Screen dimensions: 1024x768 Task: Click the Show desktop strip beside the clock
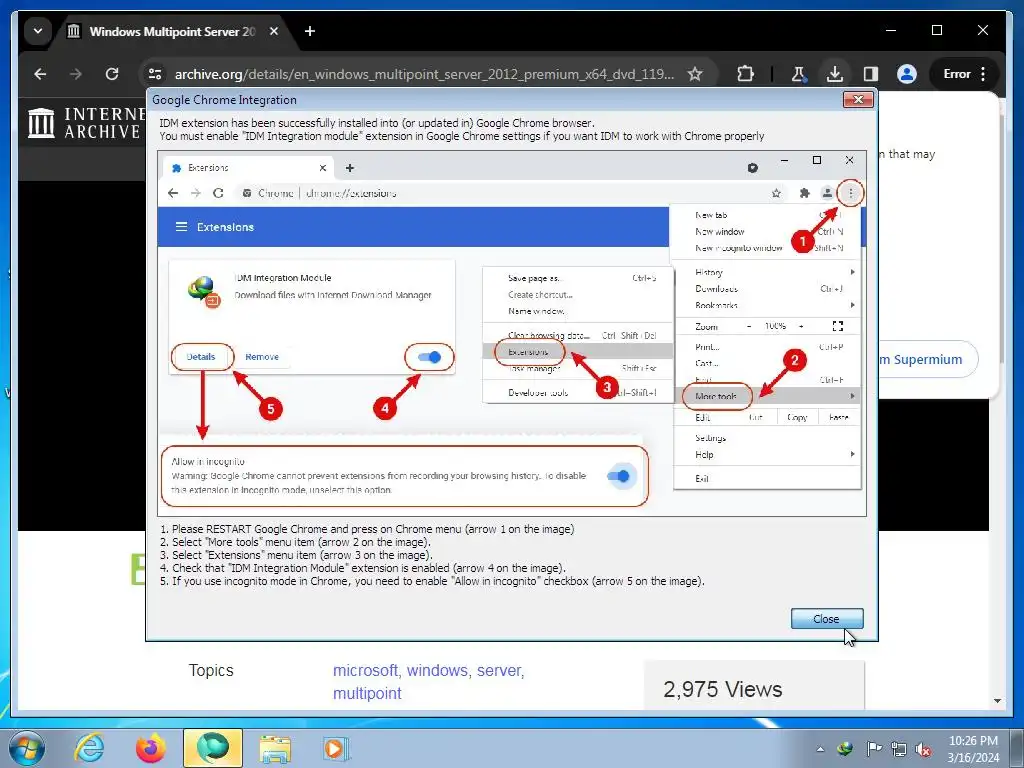pos(1017,748)
